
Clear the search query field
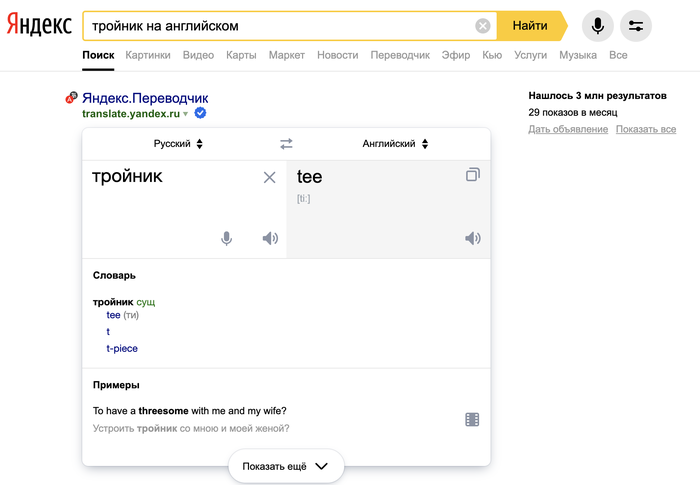point(483,26)
